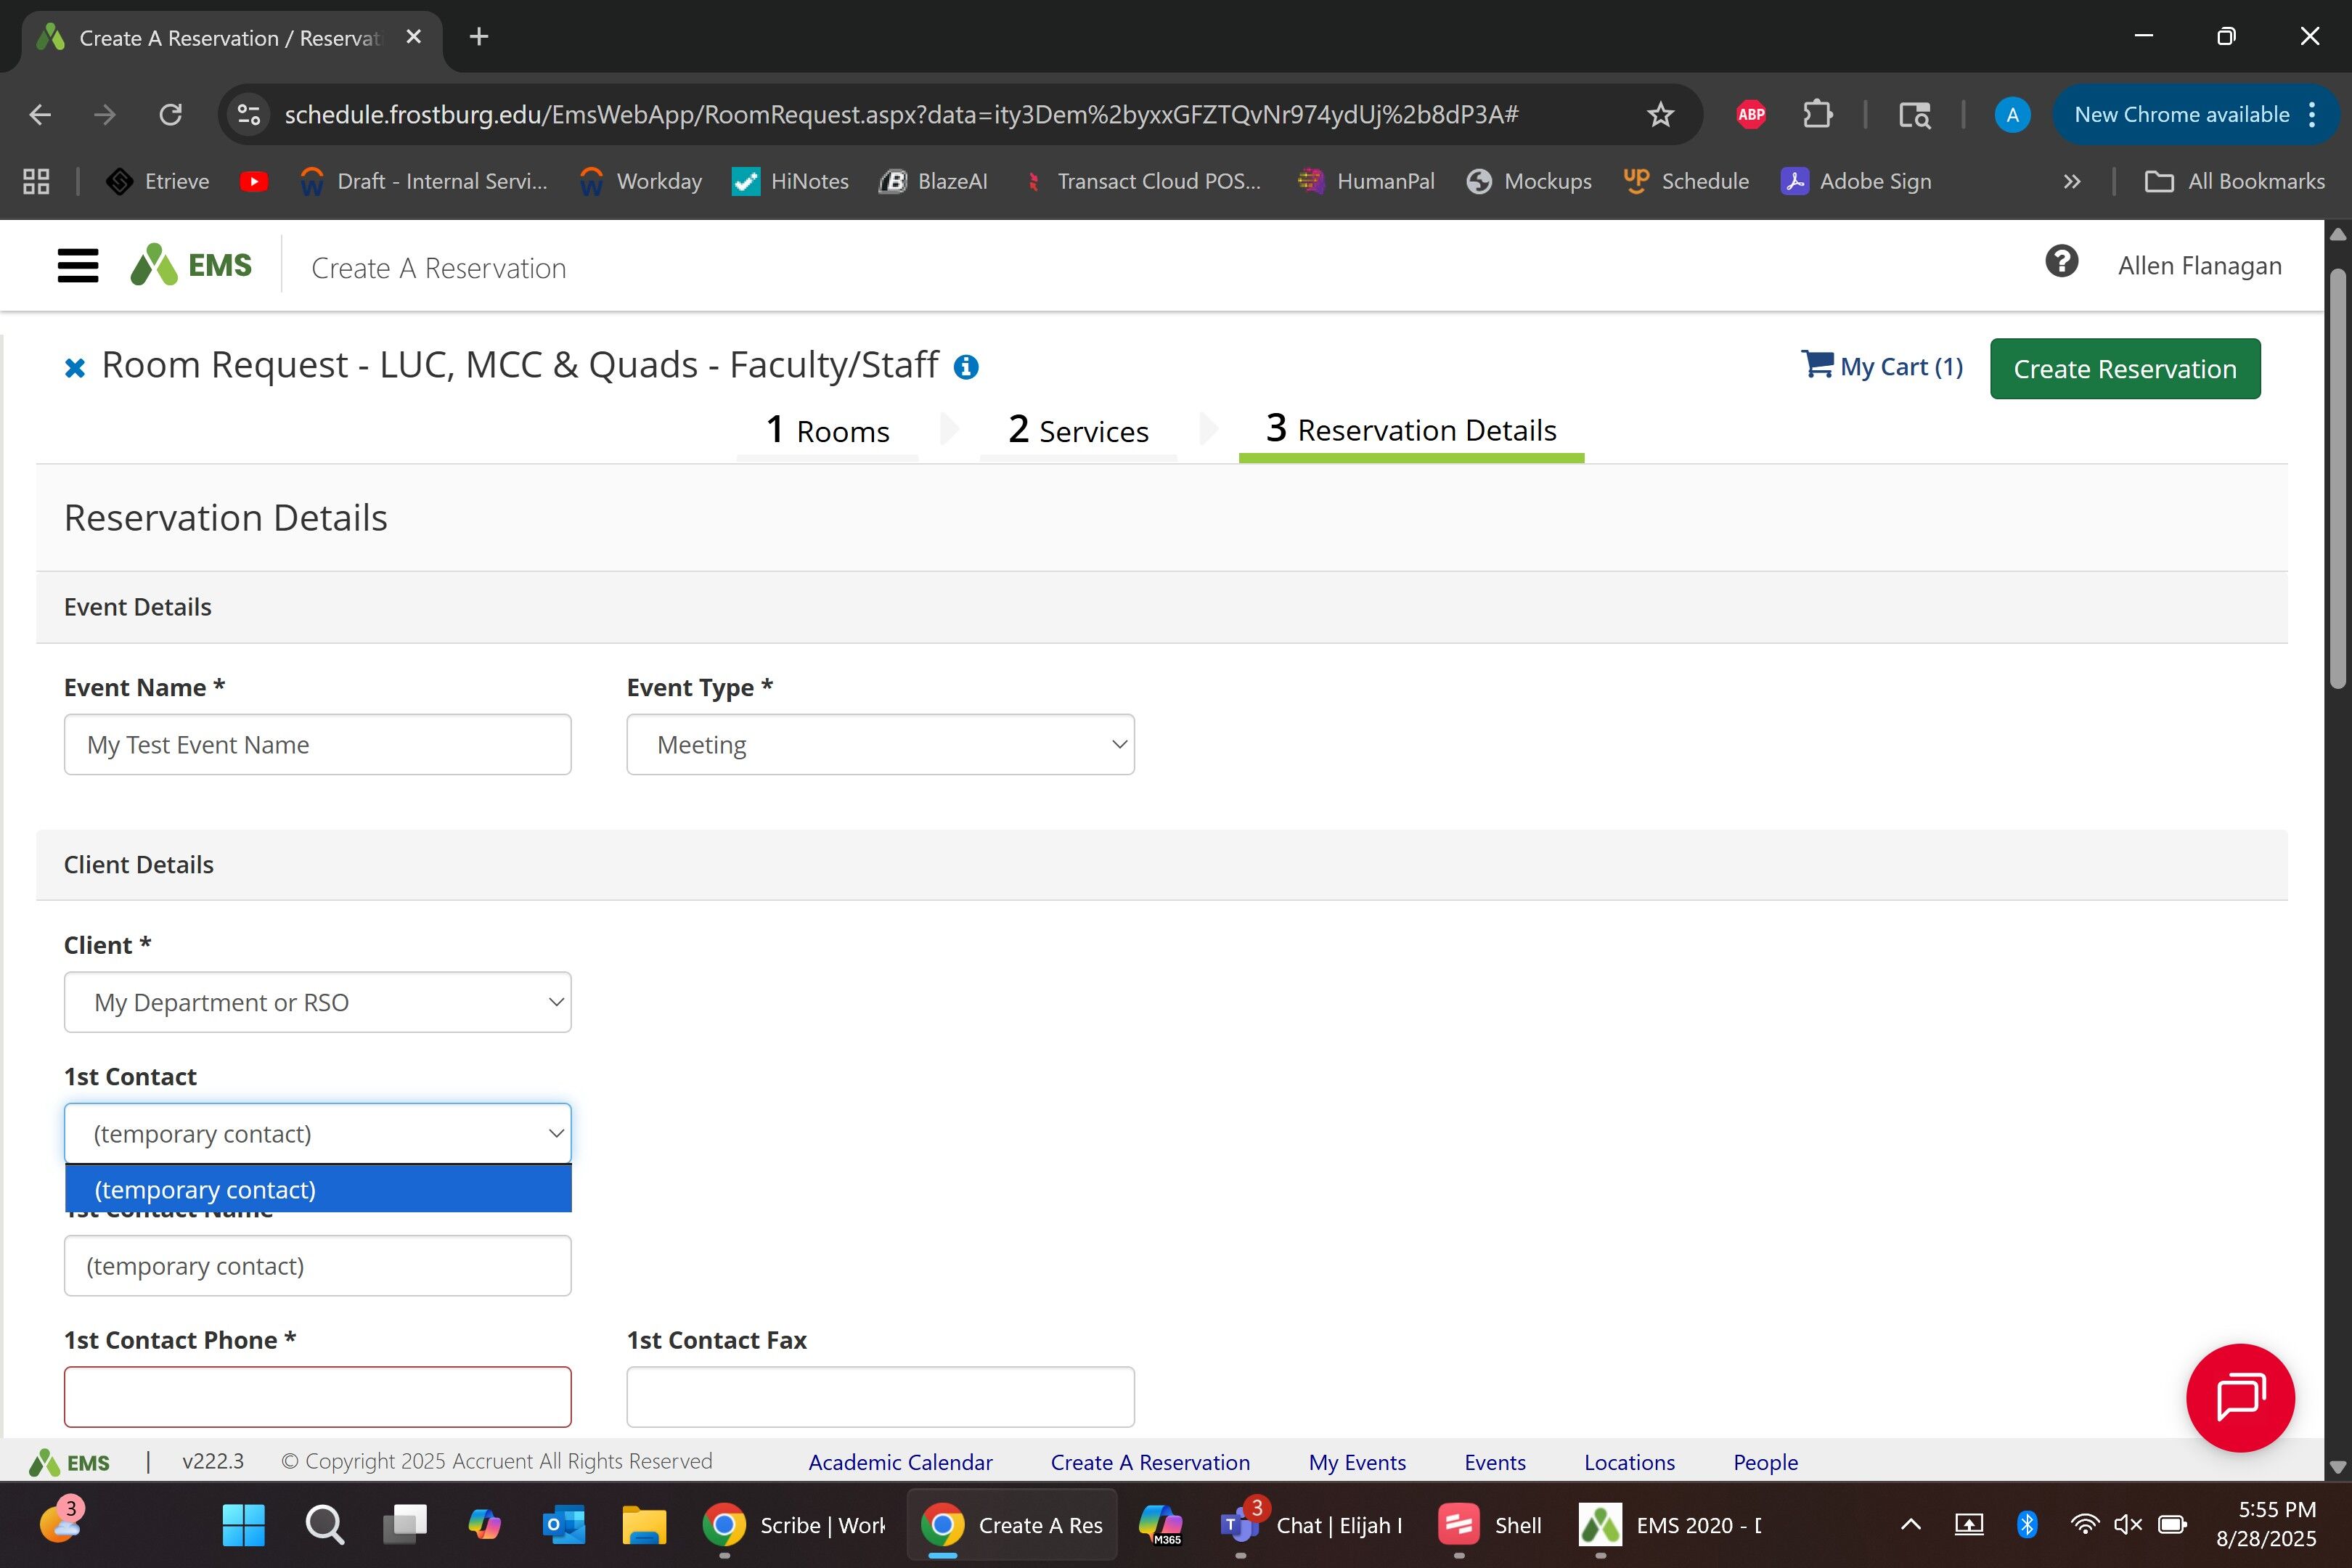Open the Chrome extensions puzzle icon
Viewport: 2352px width, 1568px height.
pyautogui.click(x=1817, y=115)
